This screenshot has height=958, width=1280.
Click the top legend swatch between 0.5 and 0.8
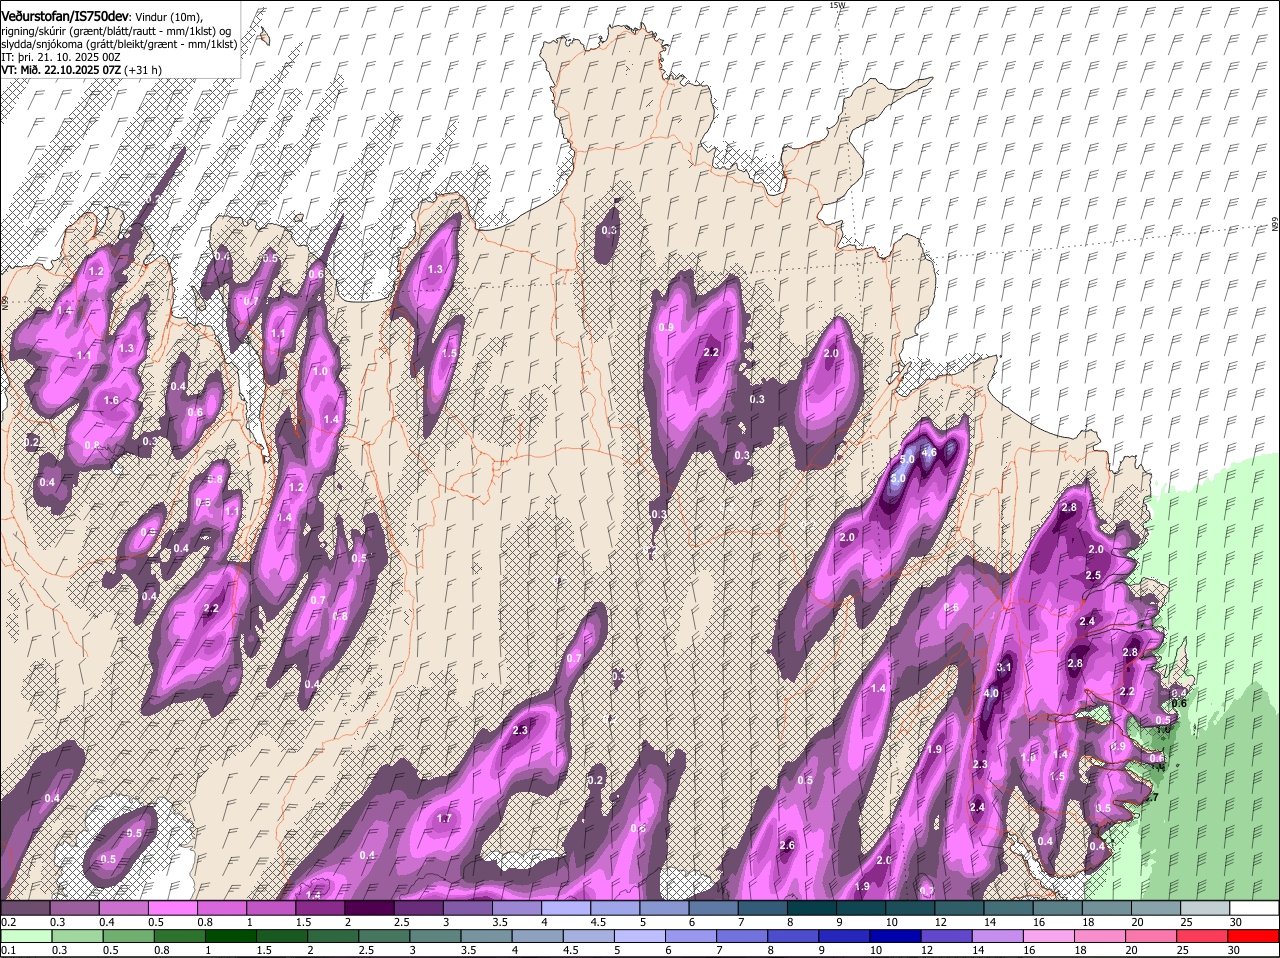(x=172, y=908)
